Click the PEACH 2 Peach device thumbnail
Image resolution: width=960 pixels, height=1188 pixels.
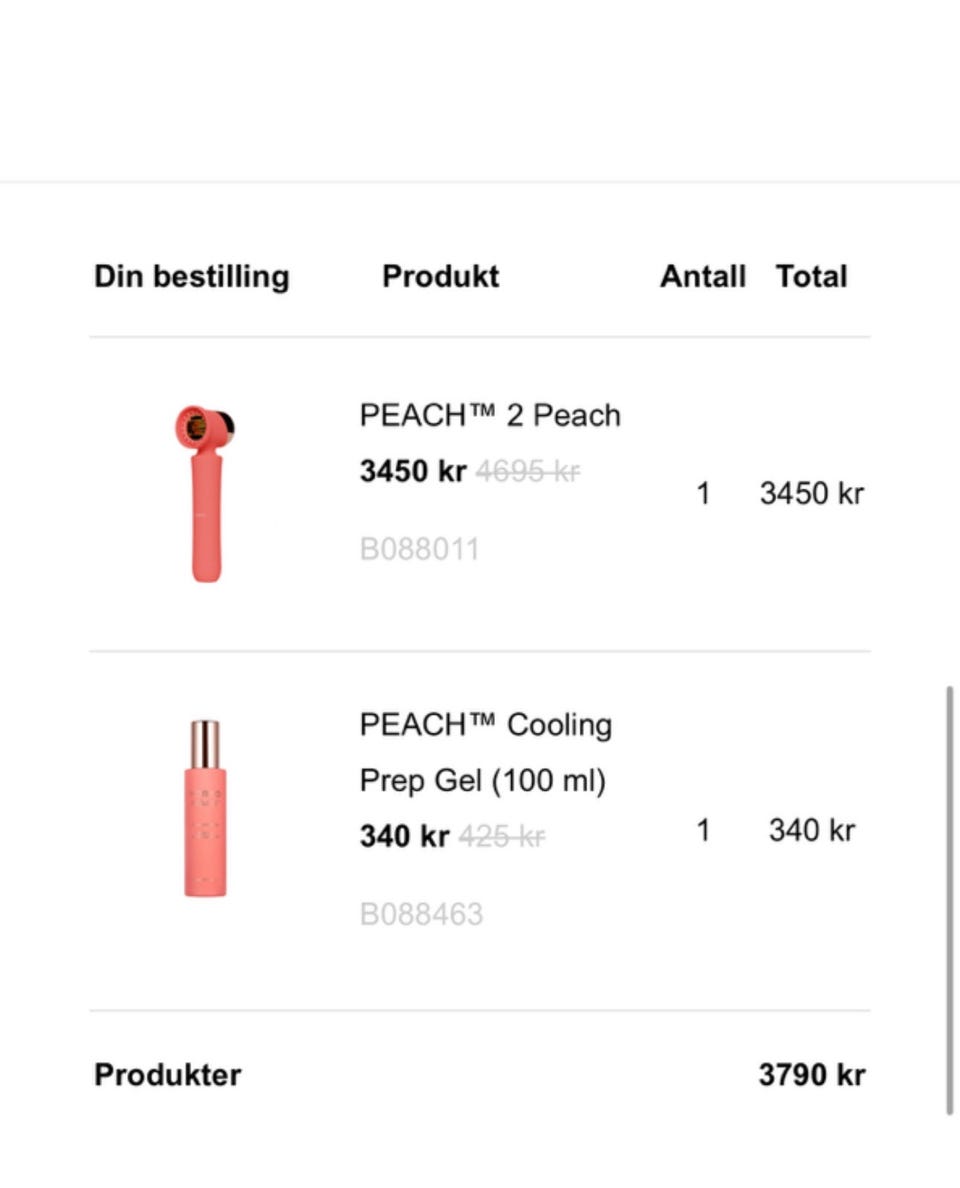coord(204,493)
